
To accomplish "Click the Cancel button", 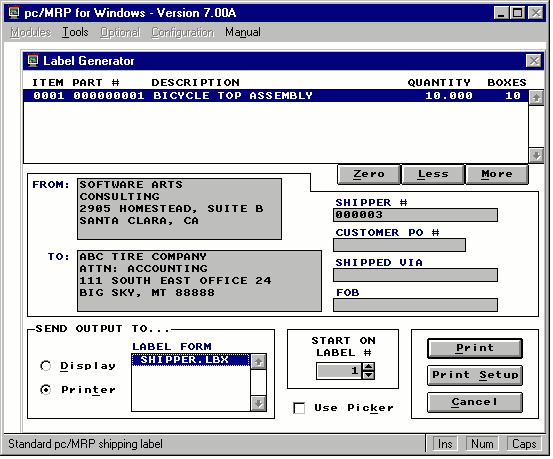I will coord(475,402).
